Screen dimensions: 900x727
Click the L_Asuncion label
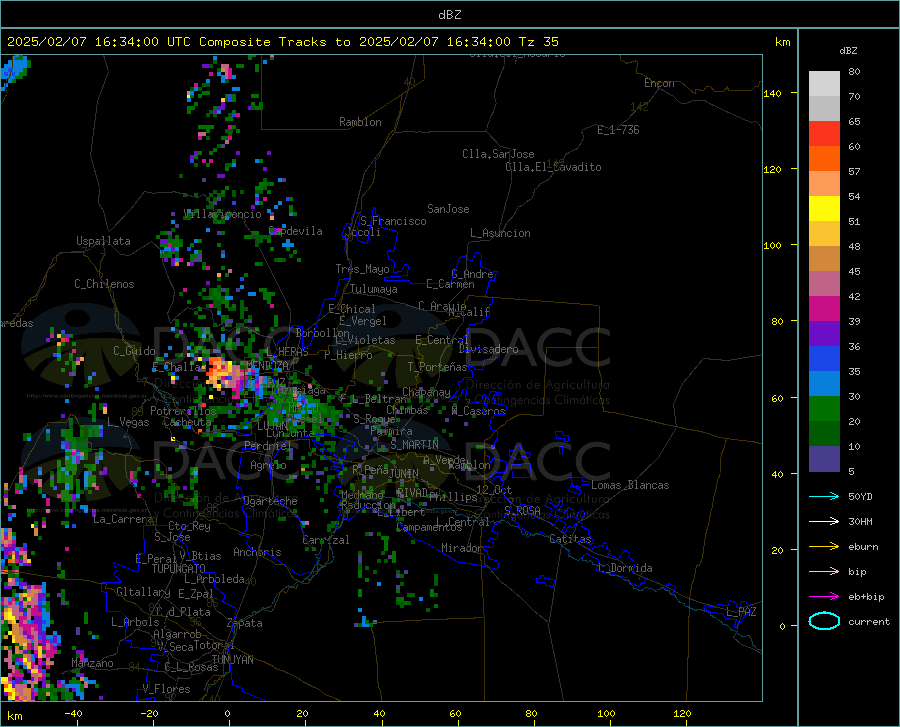(x=500, y=233)
